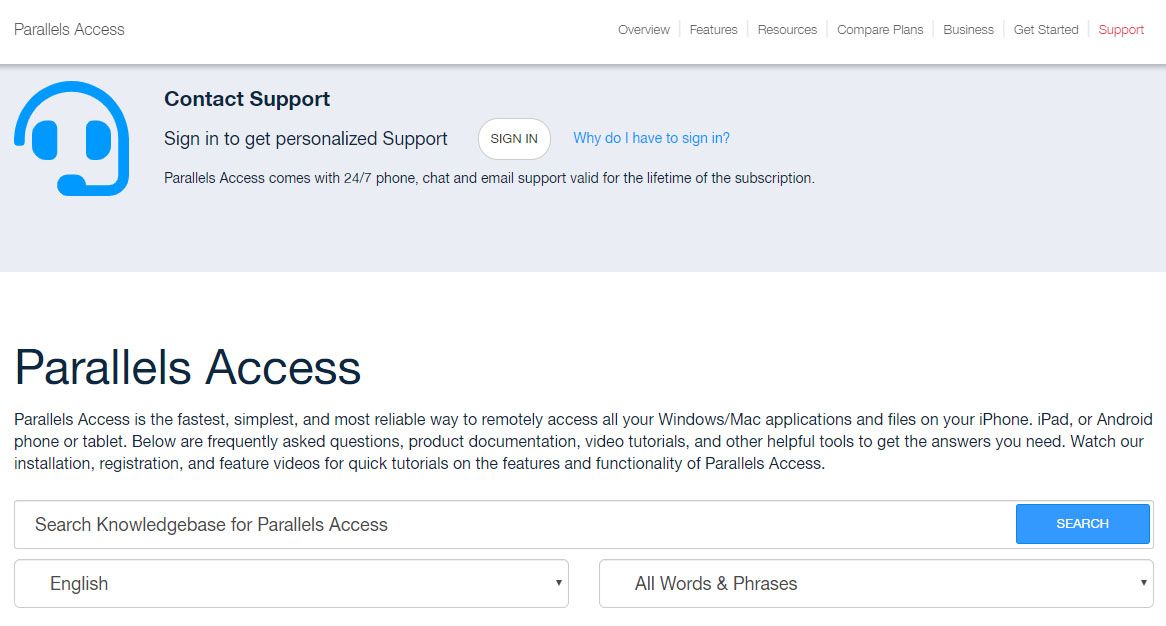Open the Compare Plans page
Screen dimensions: 1166x626
pos(879,29)
